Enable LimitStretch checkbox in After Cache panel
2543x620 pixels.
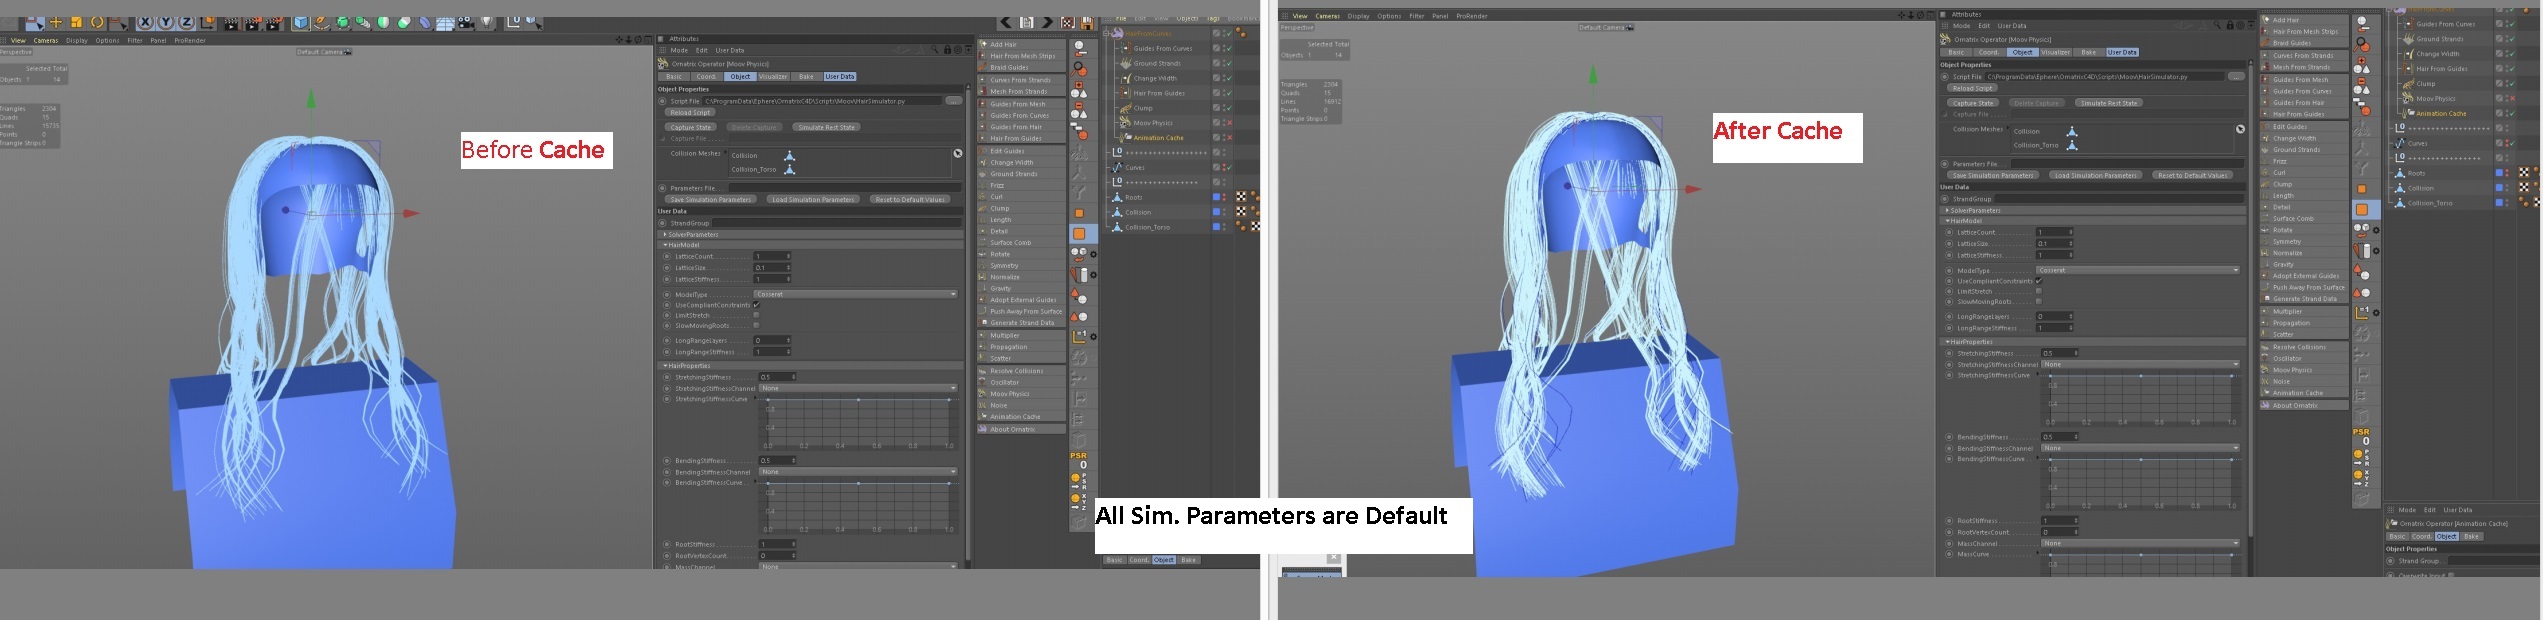point(2039,291)
